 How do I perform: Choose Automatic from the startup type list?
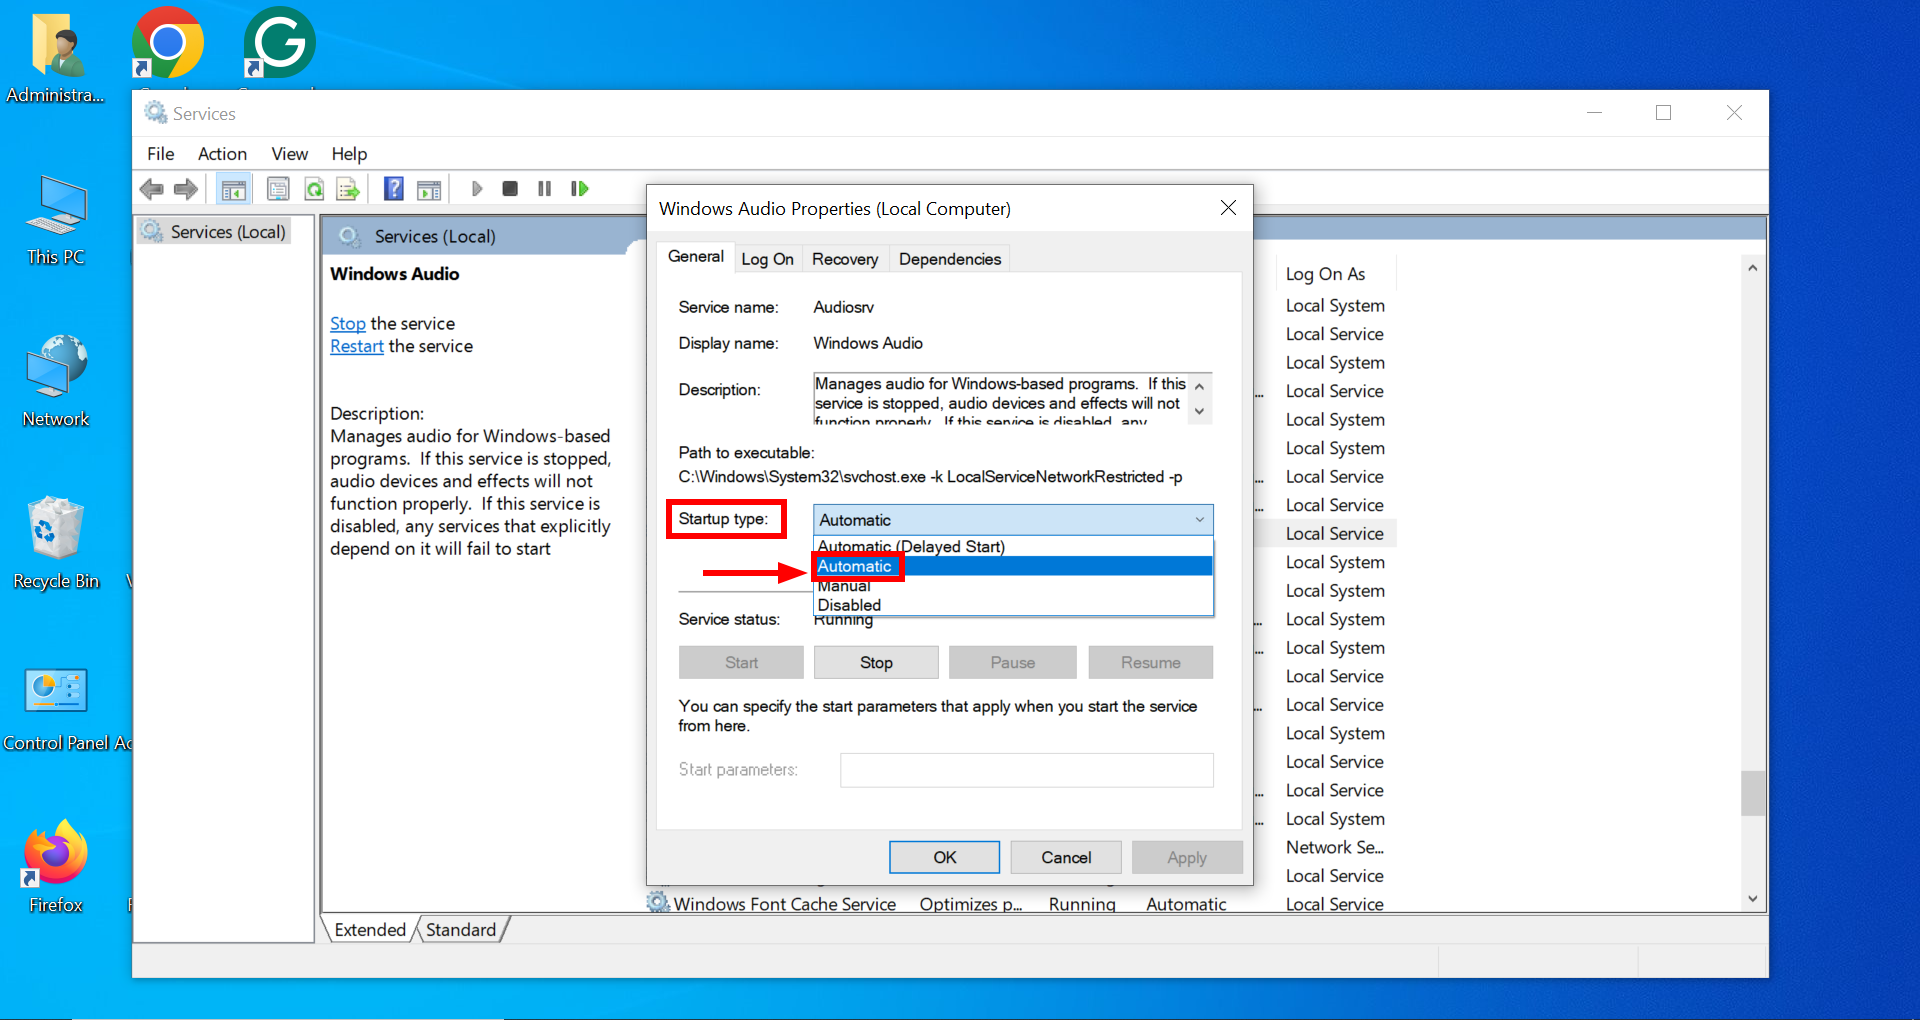click(x=1013, y=566)
